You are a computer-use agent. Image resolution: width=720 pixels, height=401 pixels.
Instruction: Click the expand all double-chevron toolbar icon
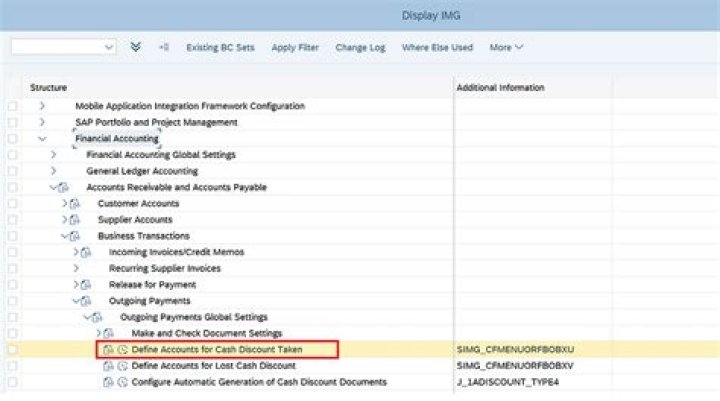tap(135, 47)
